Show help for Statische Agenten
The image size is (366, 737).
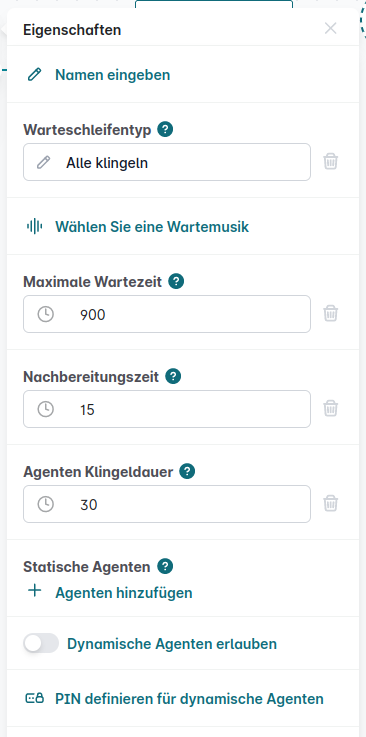click(x=165, y=566)
